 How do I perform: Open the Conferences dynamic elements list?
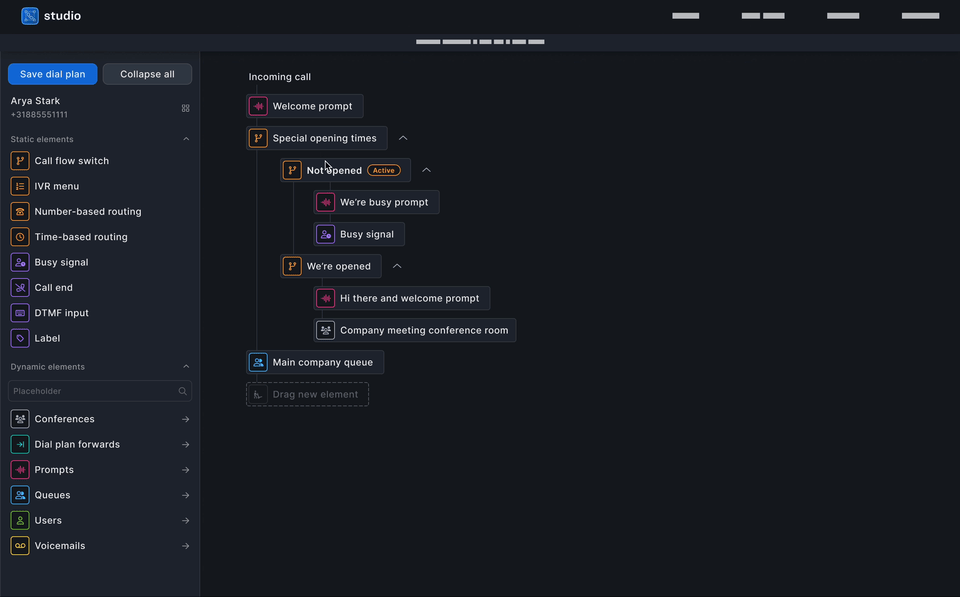coord(184,418)
